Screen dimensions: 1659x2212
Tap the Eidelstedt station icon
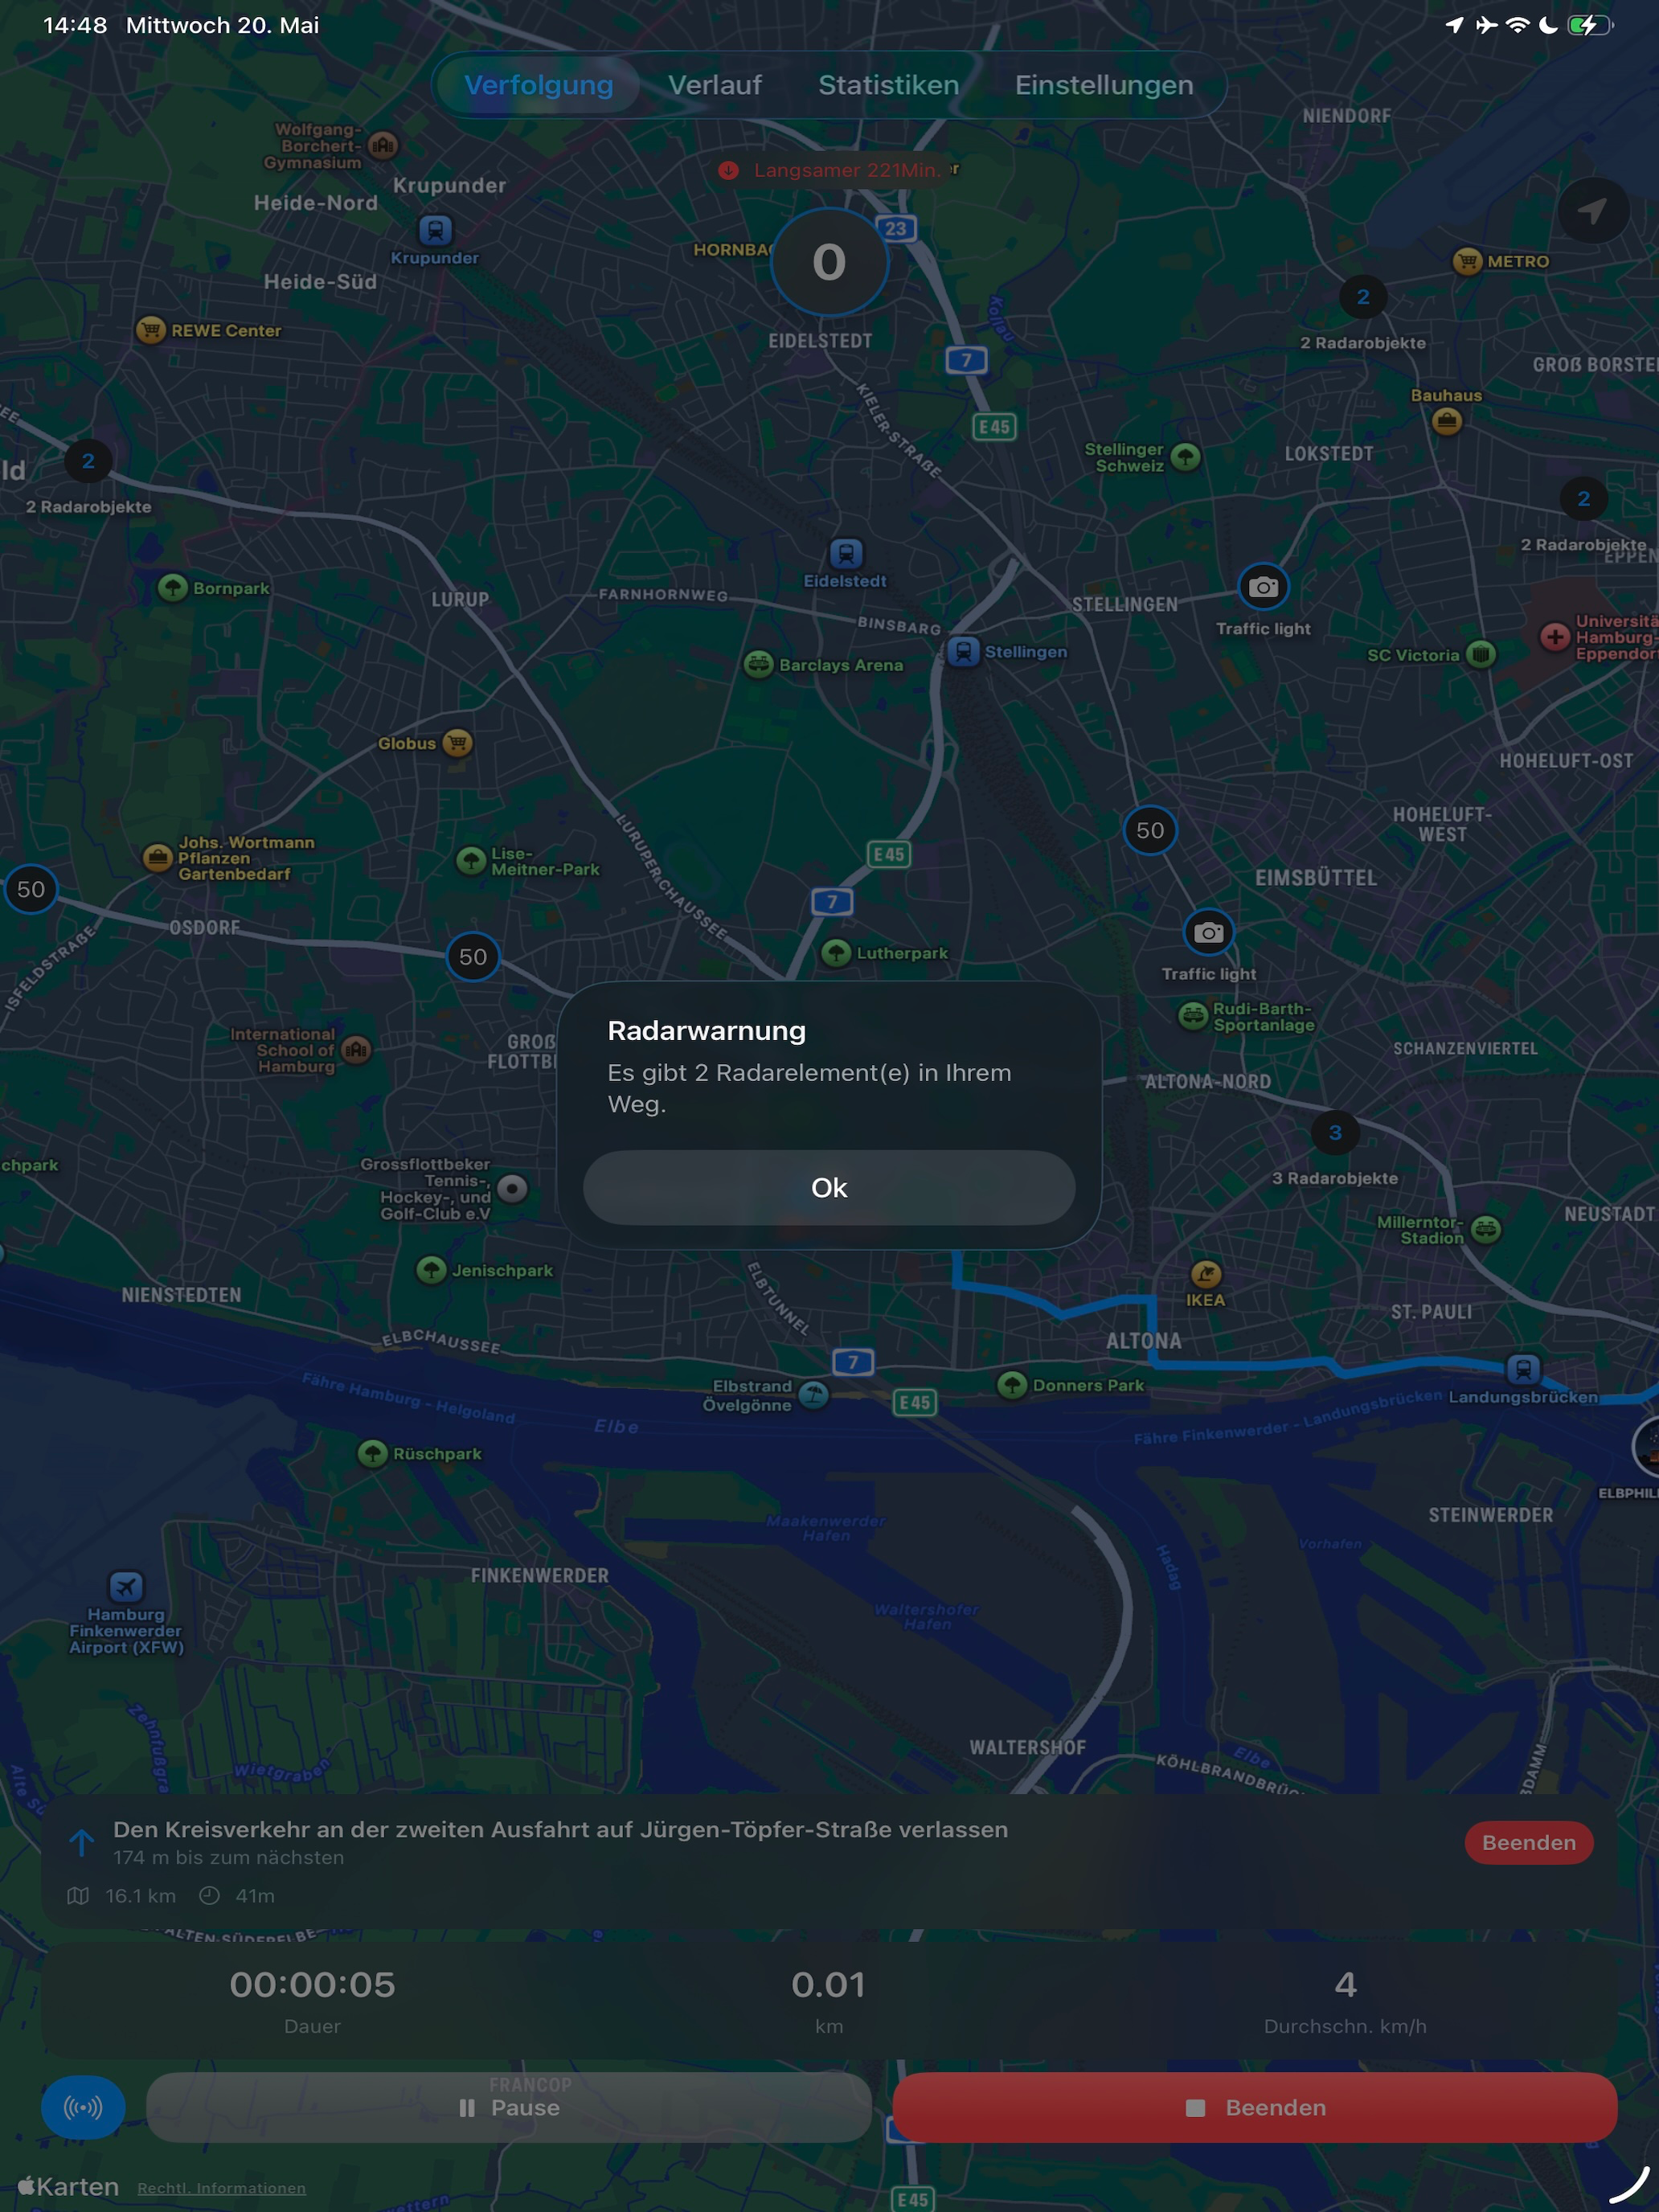pyautogui.click(x=846, y=553)
